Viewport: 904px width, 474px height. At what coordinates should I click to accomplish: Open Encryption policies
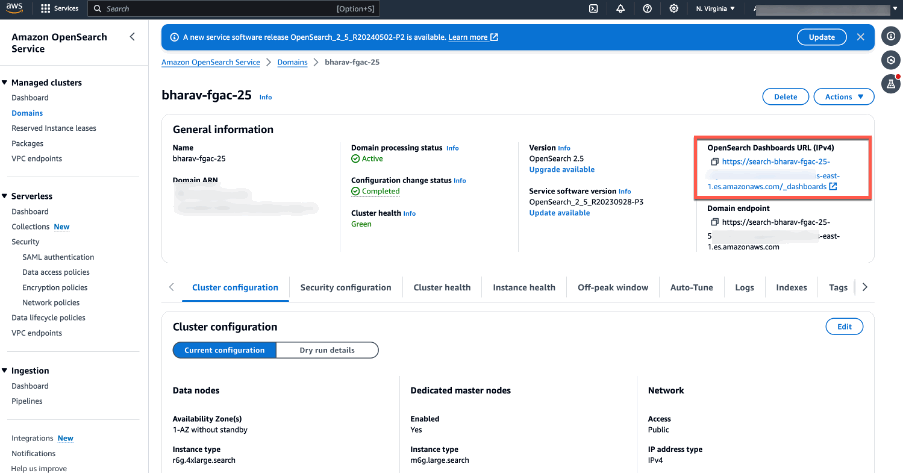(55, 287)
